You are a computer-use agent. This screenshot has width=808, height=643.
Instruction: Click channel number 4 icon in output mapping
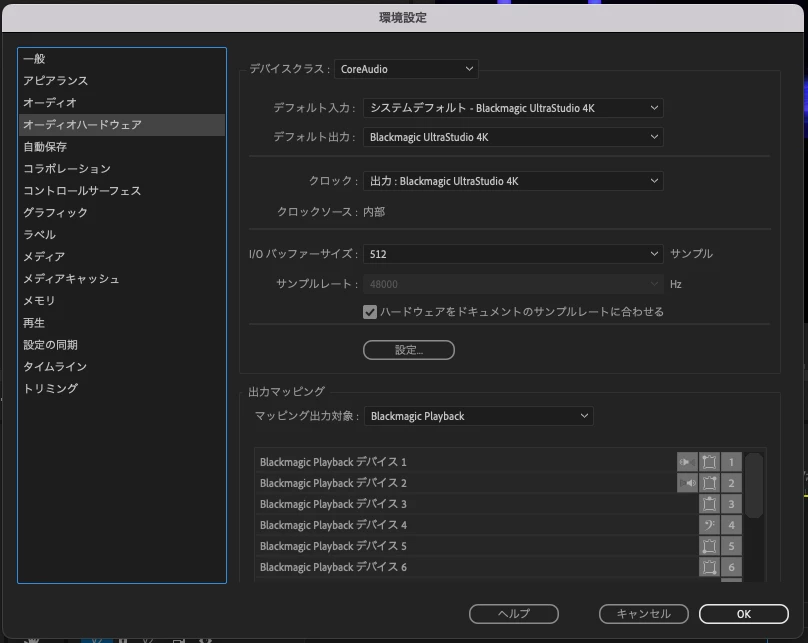pyautogui.click(x=731, y=525)
